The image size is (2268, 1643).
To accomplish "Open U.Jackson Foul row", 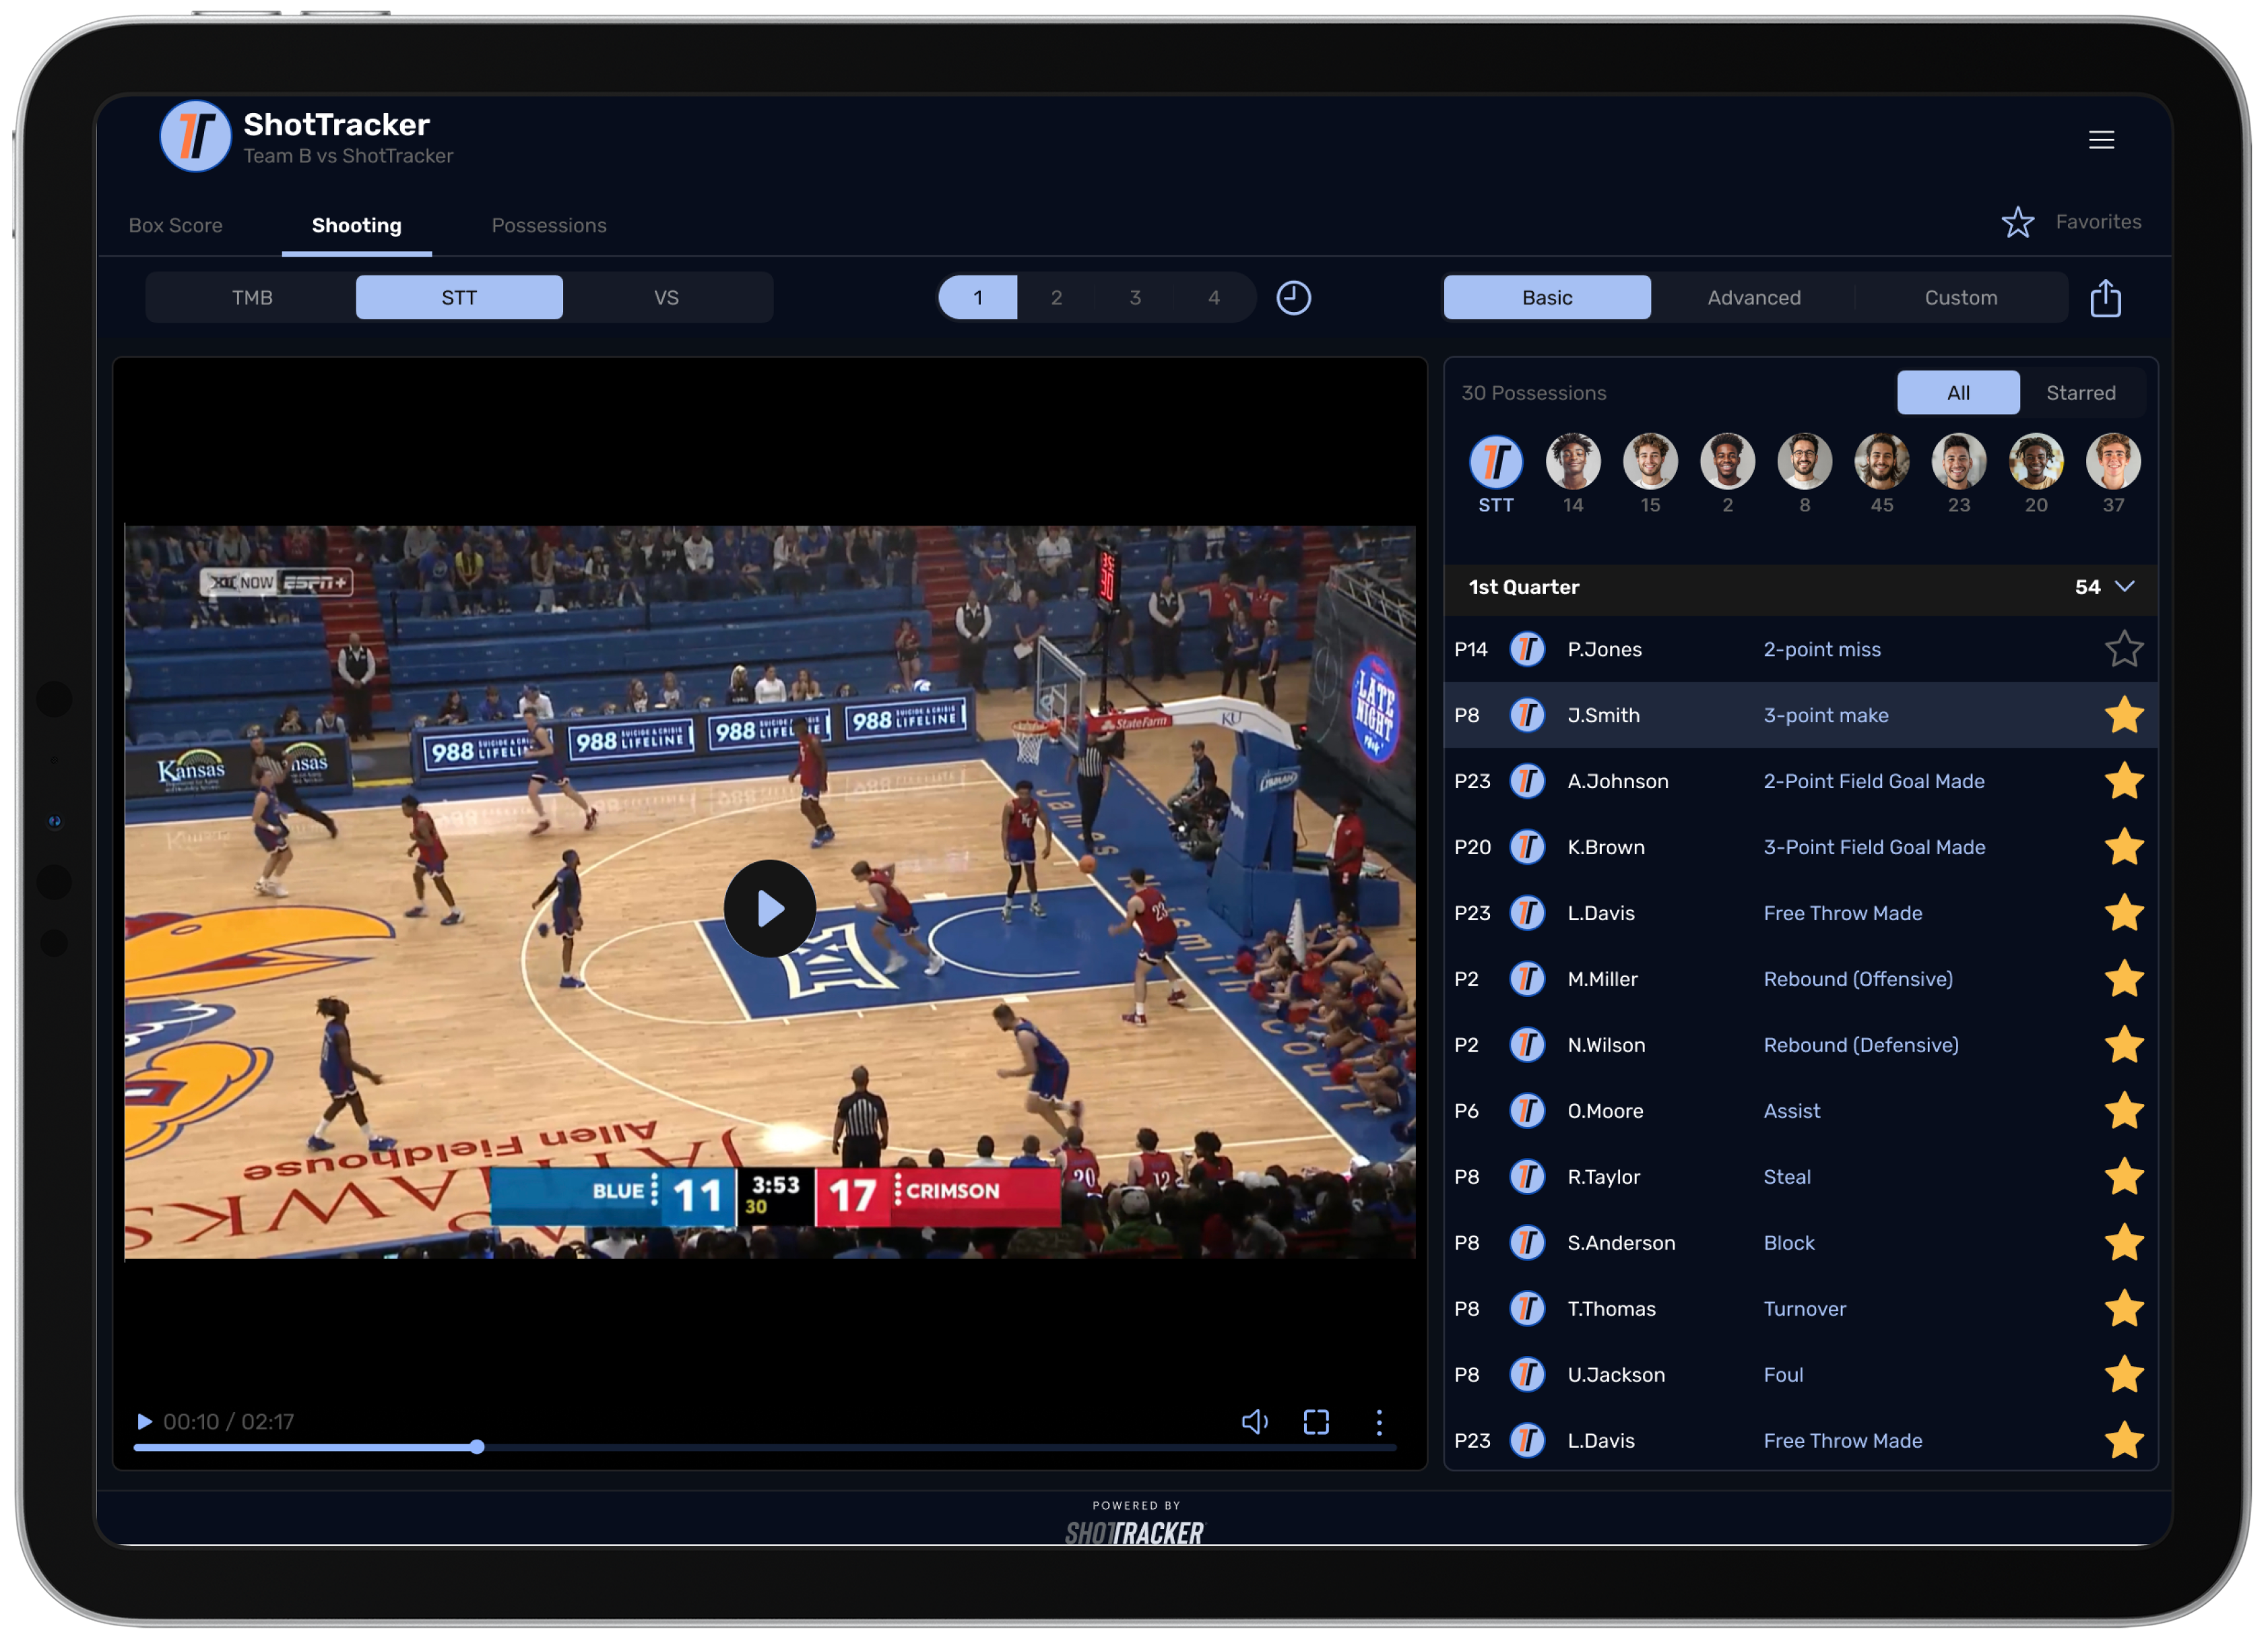I will [1800, 1374].
